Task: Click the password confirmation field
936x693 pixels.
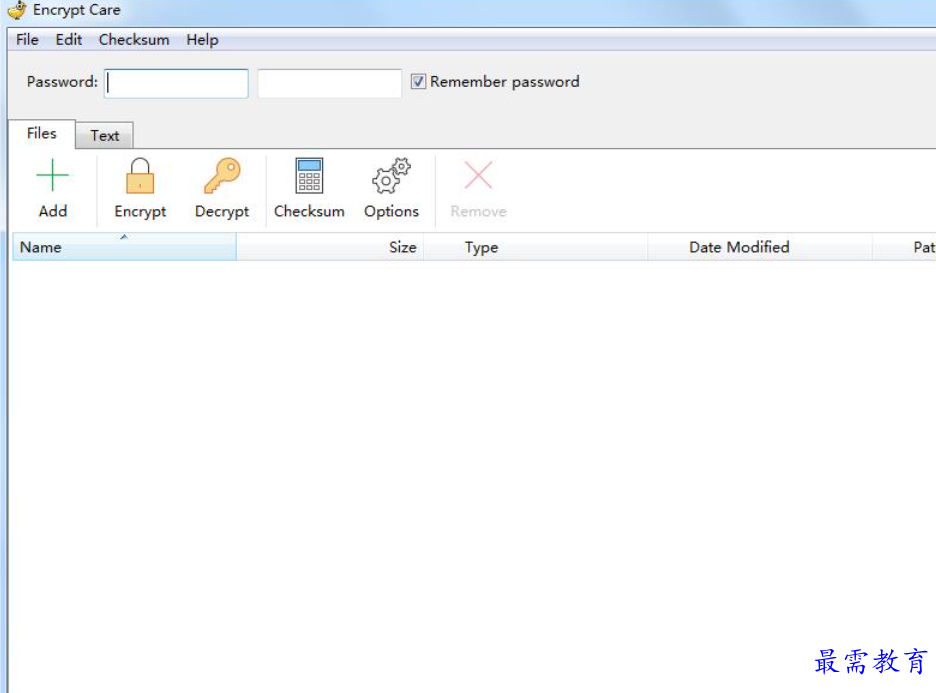Action: (x=330, y=84)
